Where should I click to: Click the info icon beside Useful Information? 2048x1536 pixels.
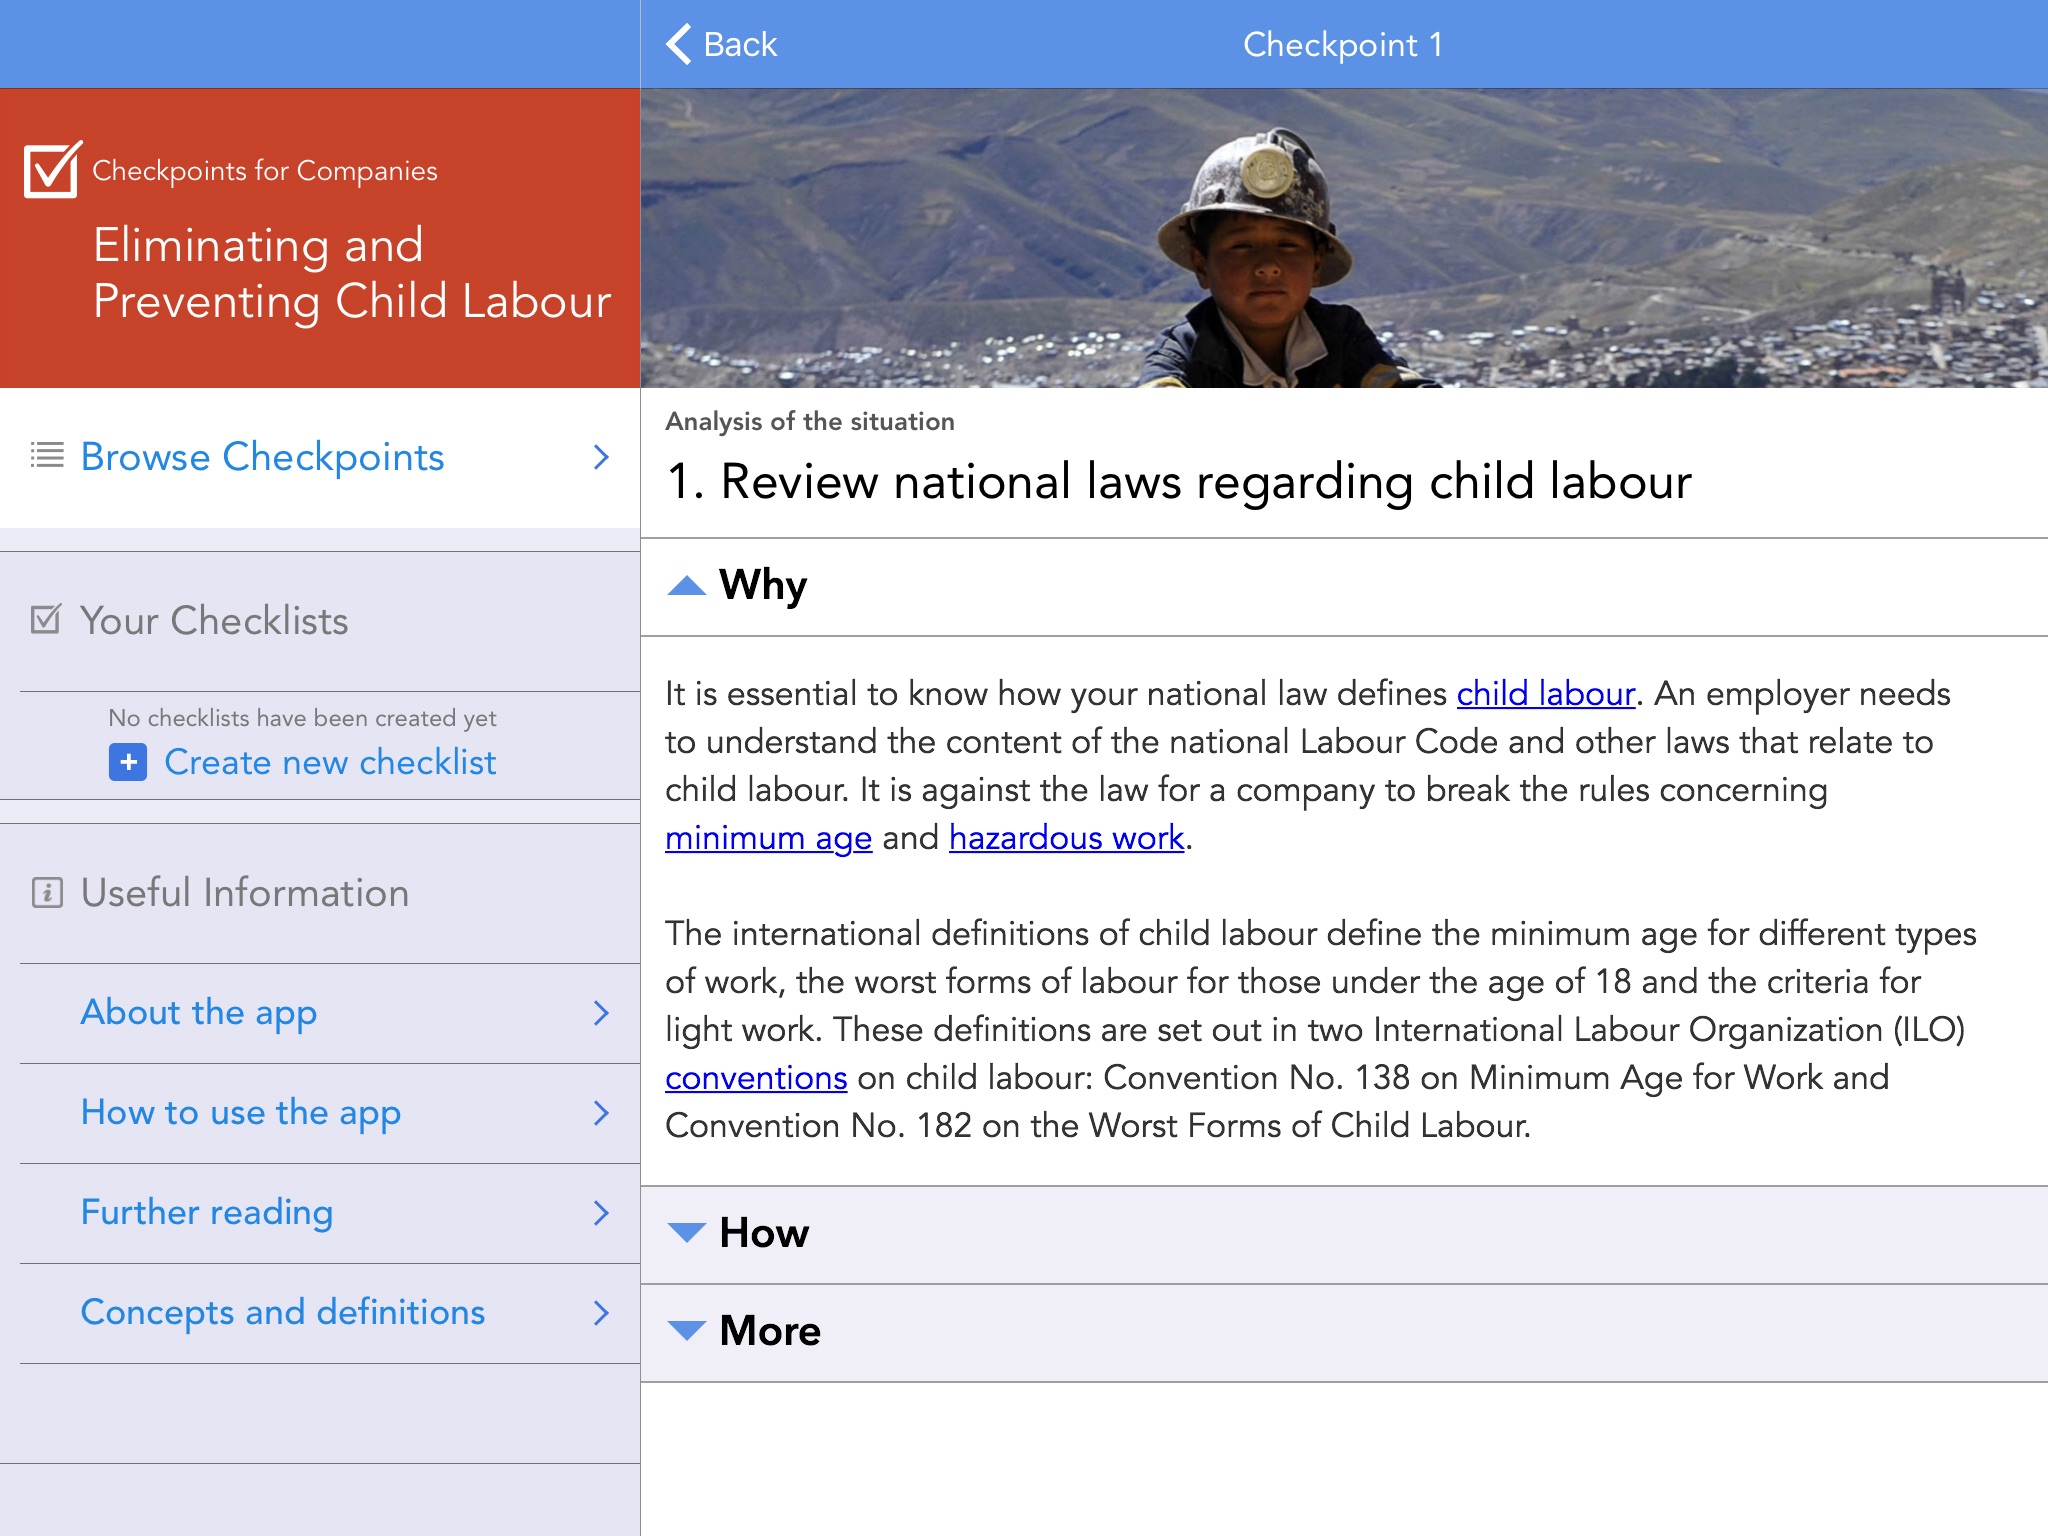[47, 892]
